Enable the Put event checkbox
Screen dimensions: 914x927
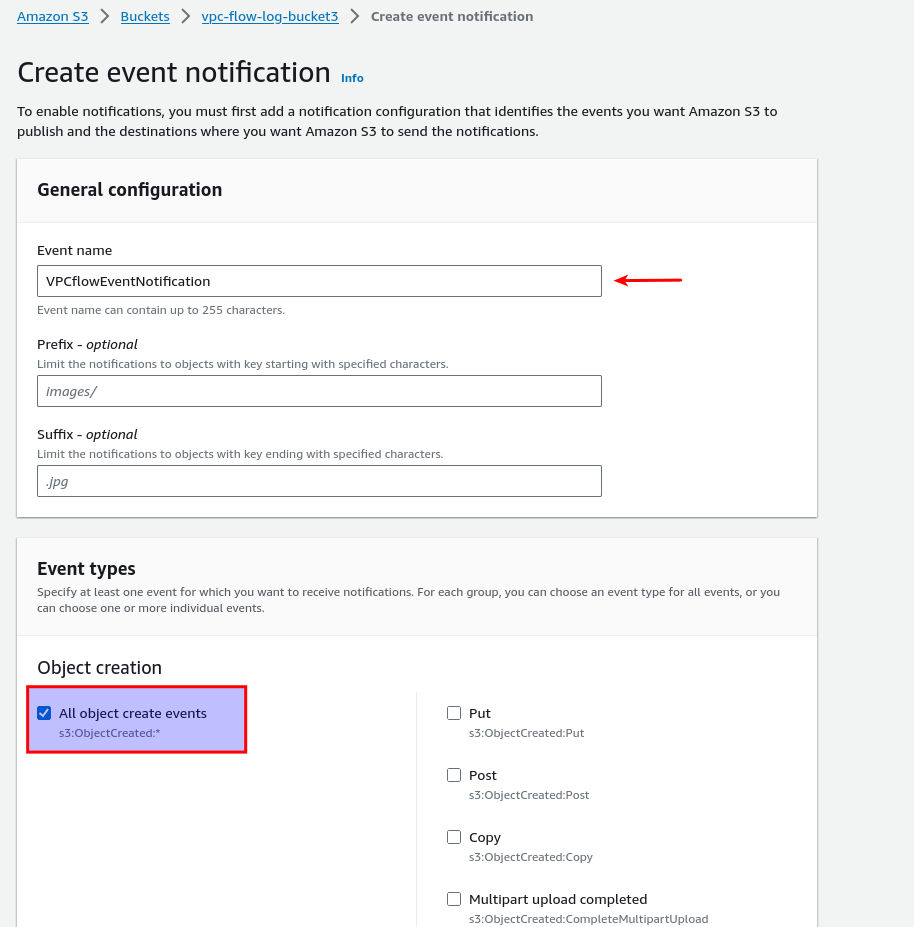454,713
